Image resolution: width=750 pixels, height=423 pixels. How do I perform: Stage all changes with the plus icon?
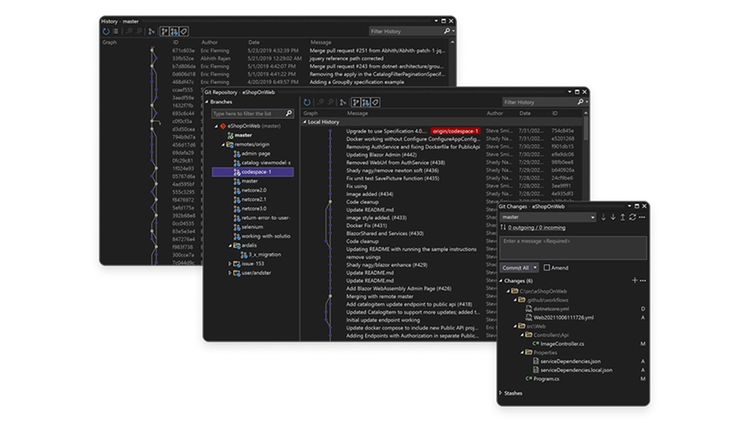(x=634, y=280)
